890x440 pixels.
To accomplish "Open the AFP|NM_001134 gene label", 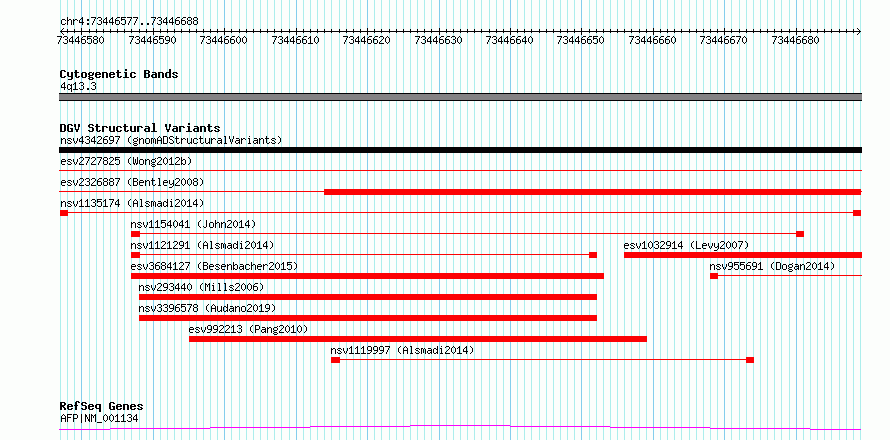I will [99, 418].
